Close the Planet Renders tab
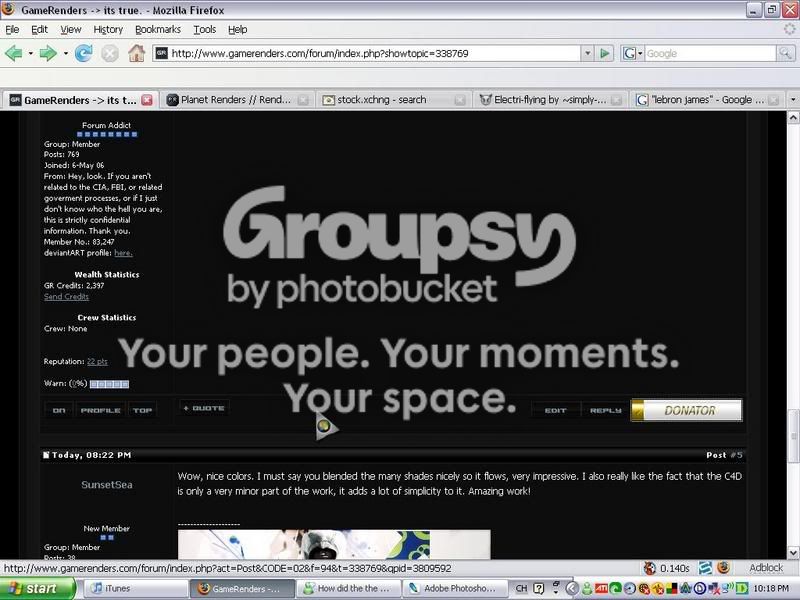800x600 pixels. pos(303,100)
